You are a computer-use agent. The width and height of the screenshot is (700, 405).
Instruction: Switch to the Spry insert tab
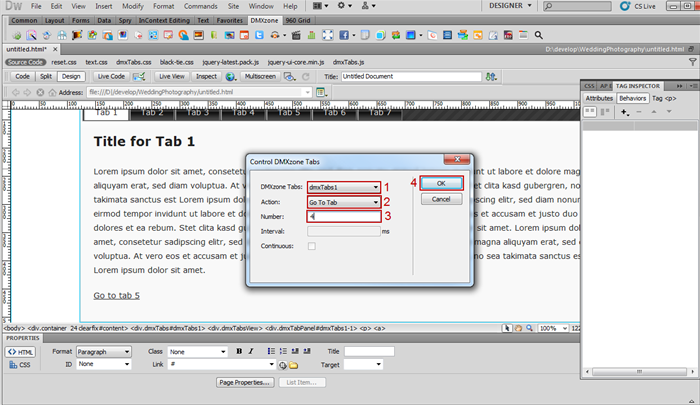(125, 21)
